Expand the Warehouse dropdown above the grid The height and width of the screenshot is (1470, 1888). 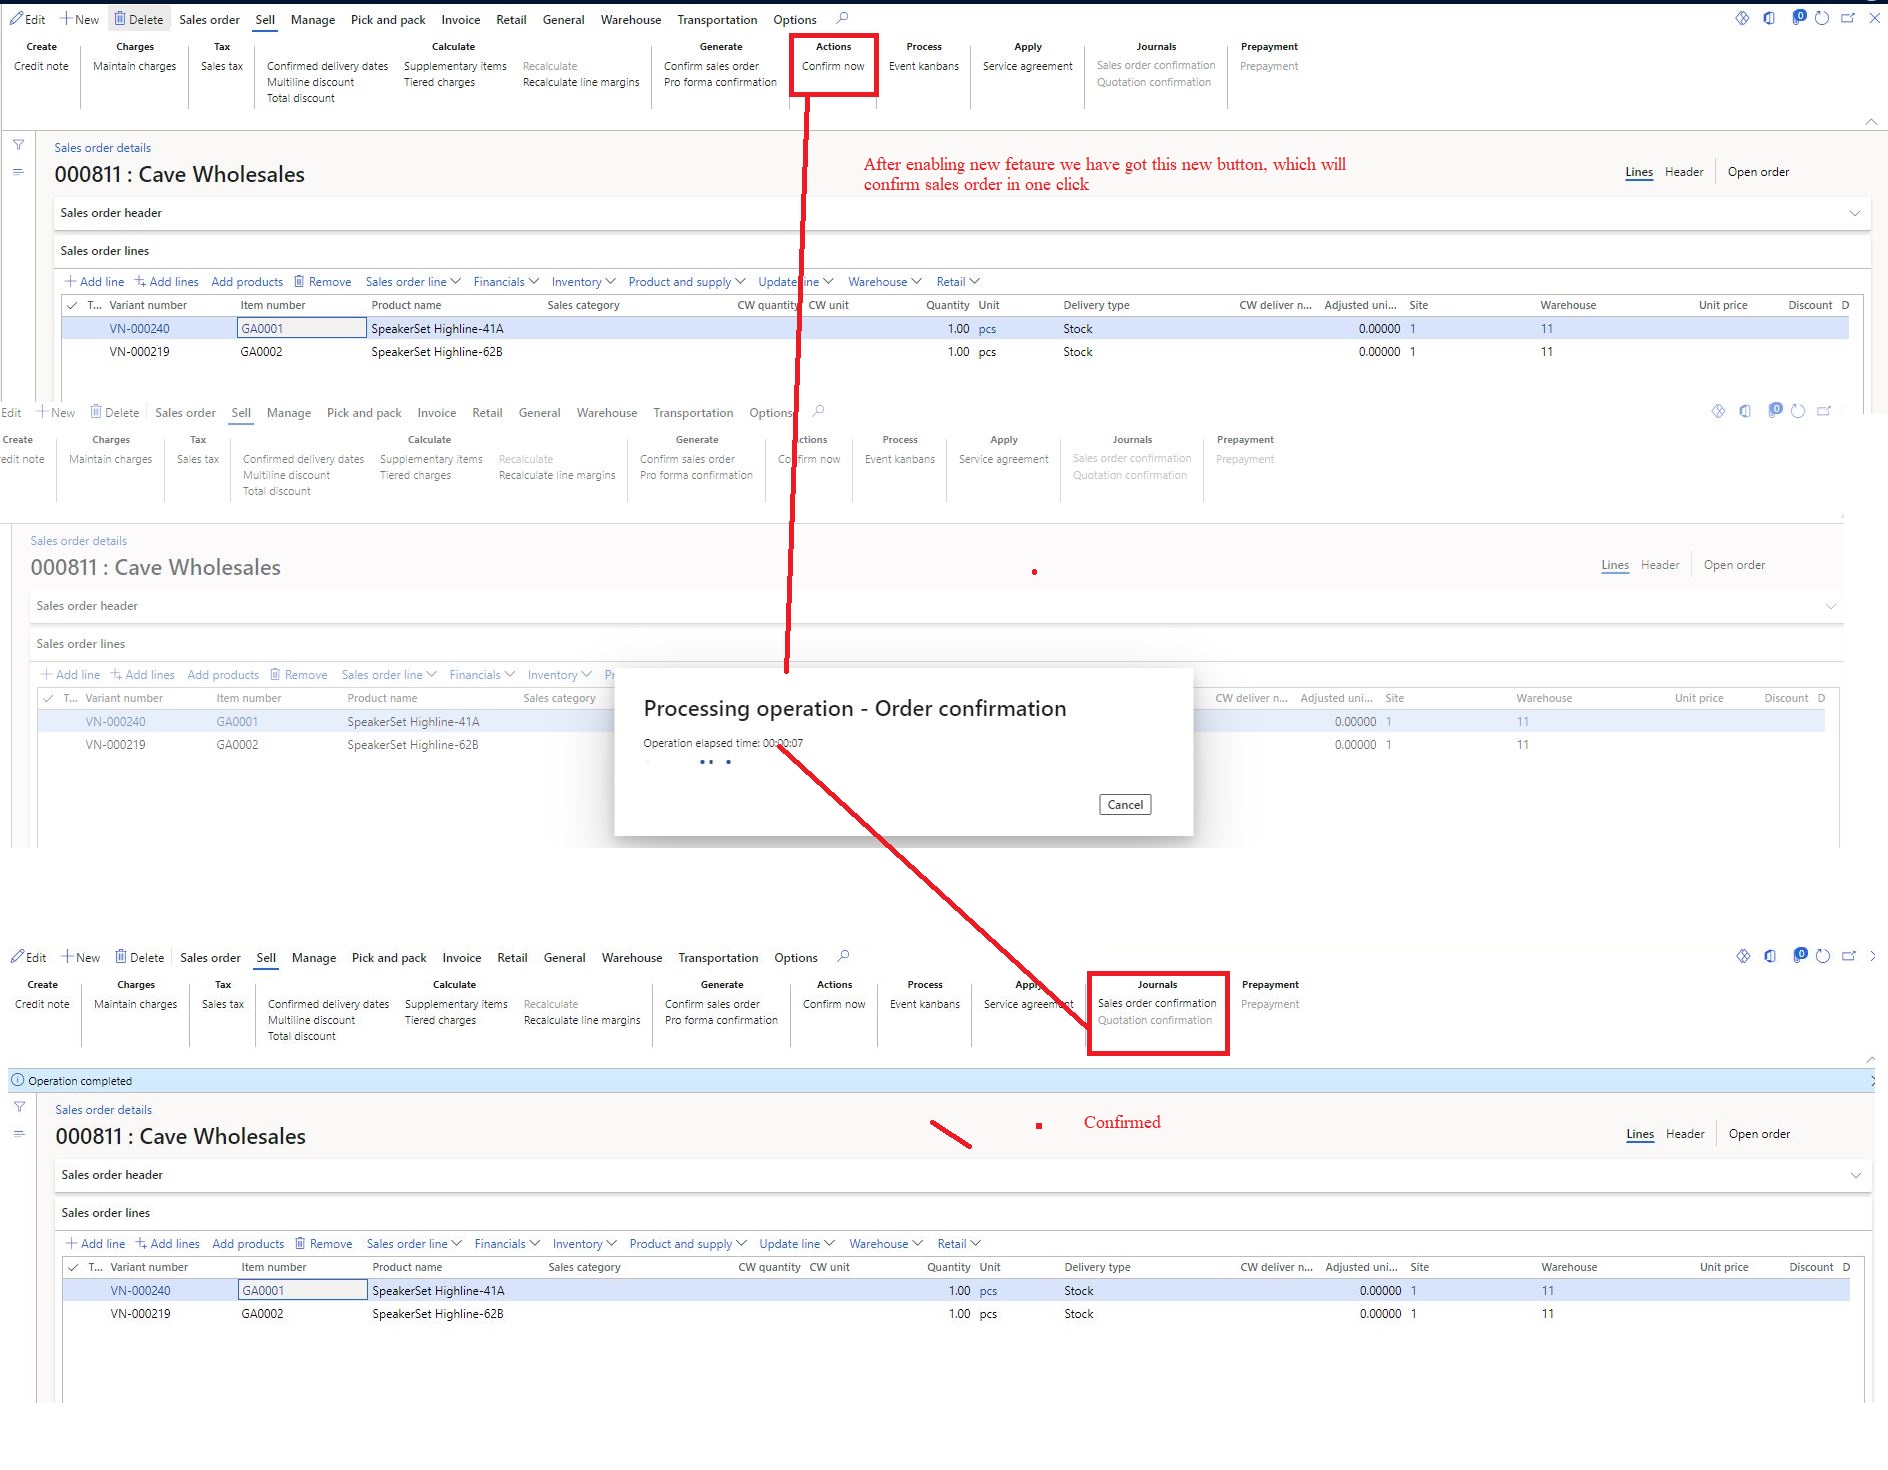tap(883, 281)
